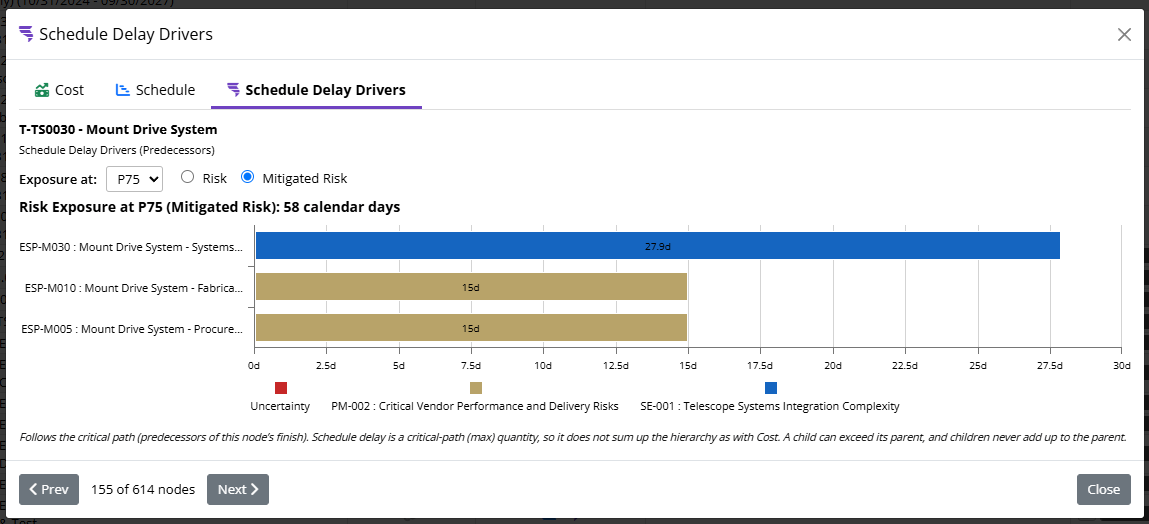Click the Uncertainty legend label
The width and height of the screenshot is (1149, 524).
(x=280, y=406)
